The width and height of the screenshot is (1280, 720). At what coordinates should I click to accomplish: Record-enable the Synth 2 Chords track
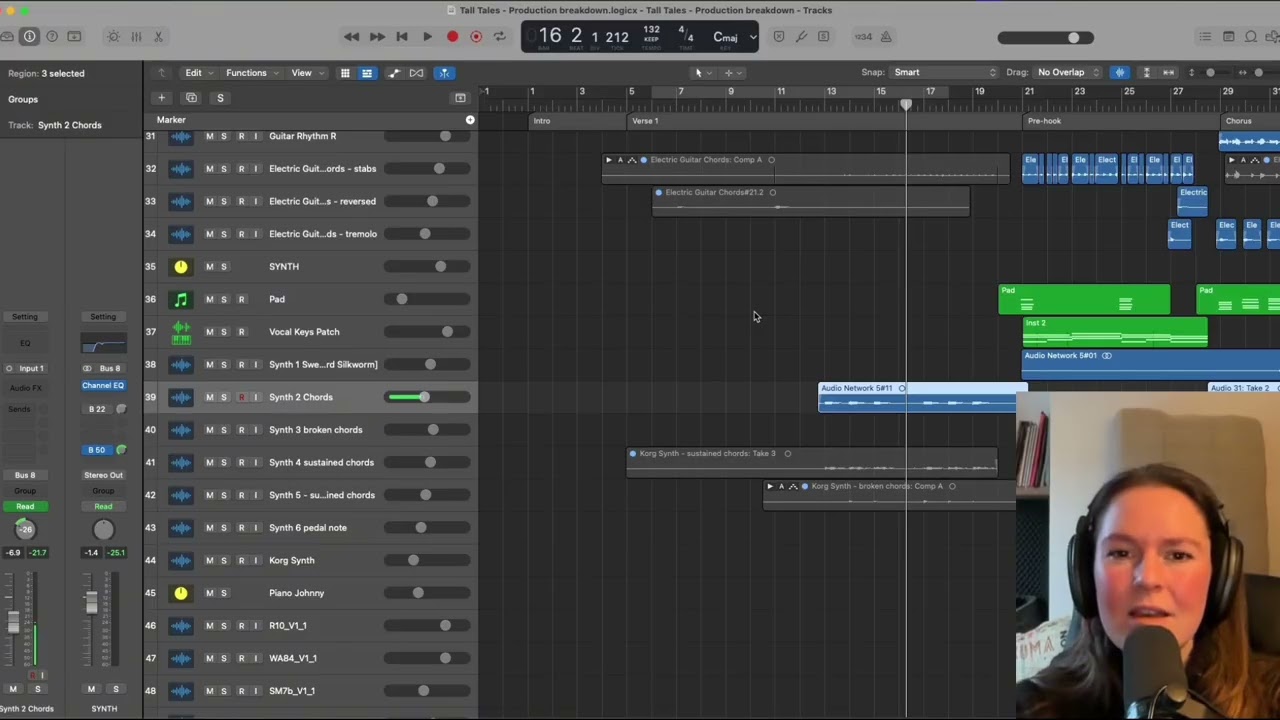pyautogui.click(x=241, y=397)
